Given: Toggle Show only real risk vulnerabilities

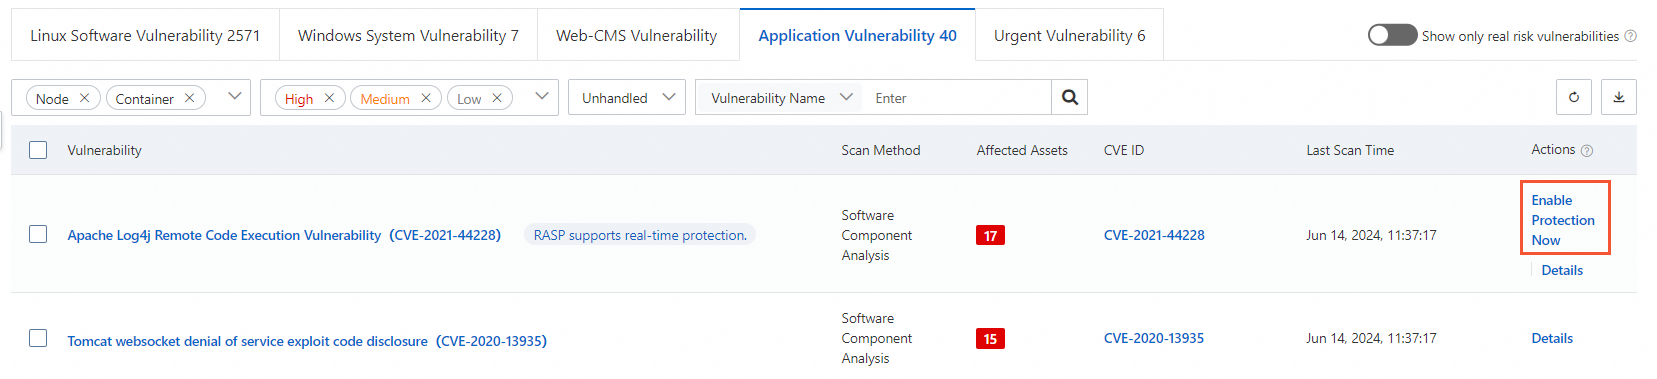Looking at the screenshot, I should click(x=1392, y=35).
